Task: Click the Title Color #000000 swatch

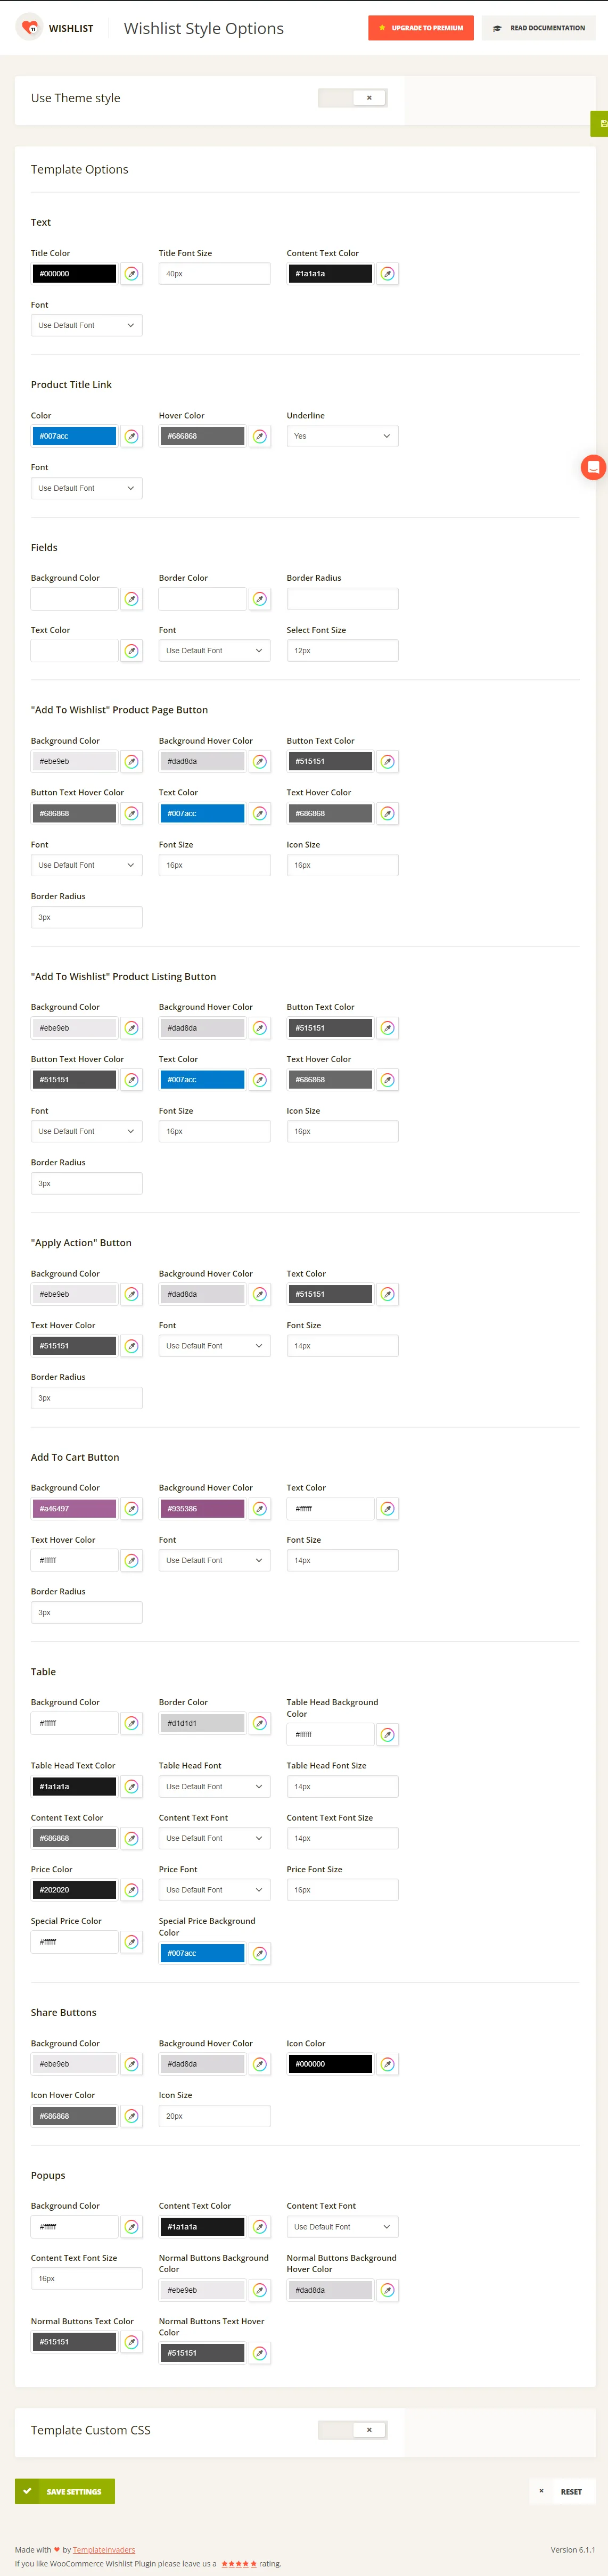Action: click(74, 273)
